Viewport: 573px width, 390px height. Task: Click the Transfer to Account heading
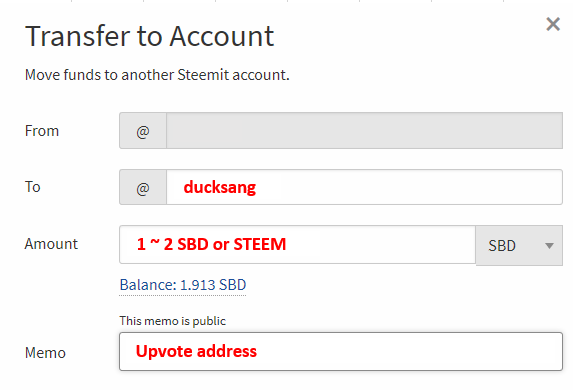pyautogui.click(x=149, y=36)
